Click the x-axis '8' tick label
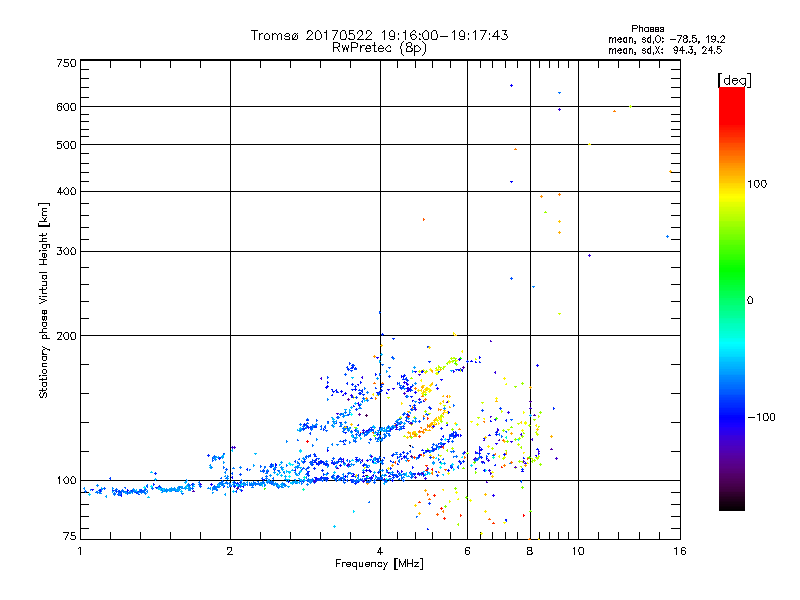The width and height of the screenshot is (800, 600). coord(530,551)
